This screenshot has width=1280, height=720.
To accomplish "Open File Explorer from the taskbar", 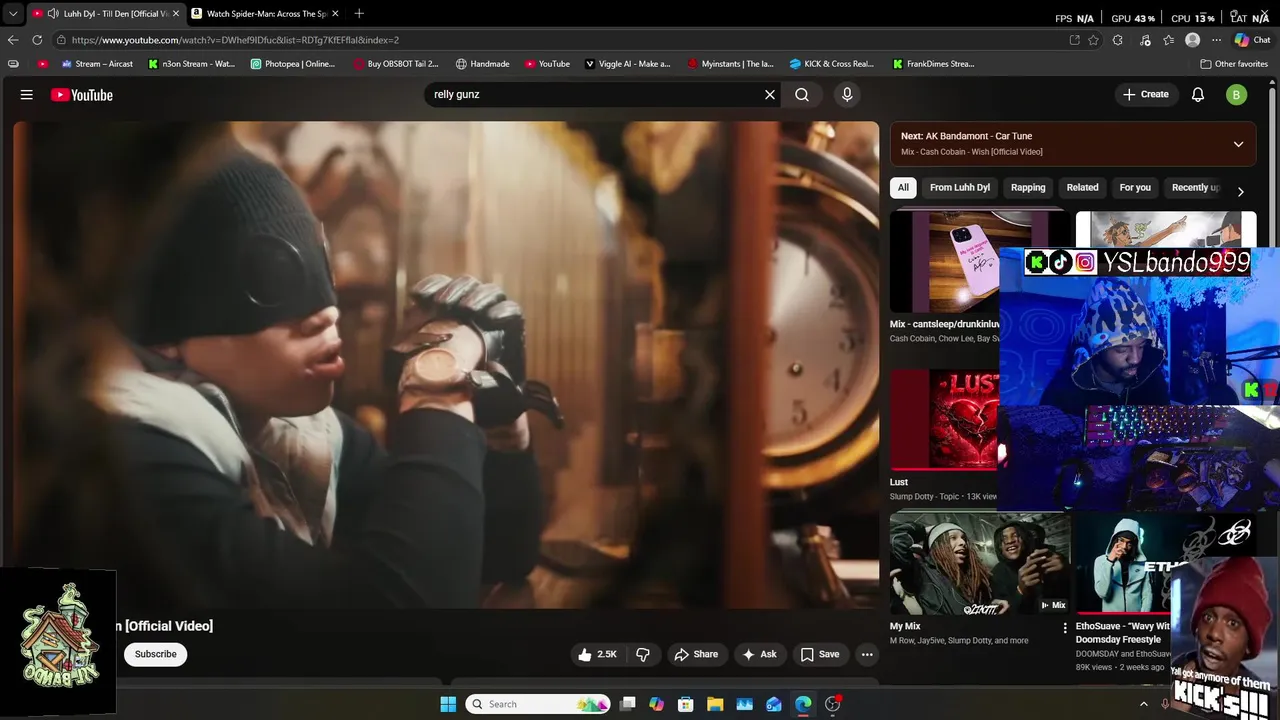I will [715, 704].
